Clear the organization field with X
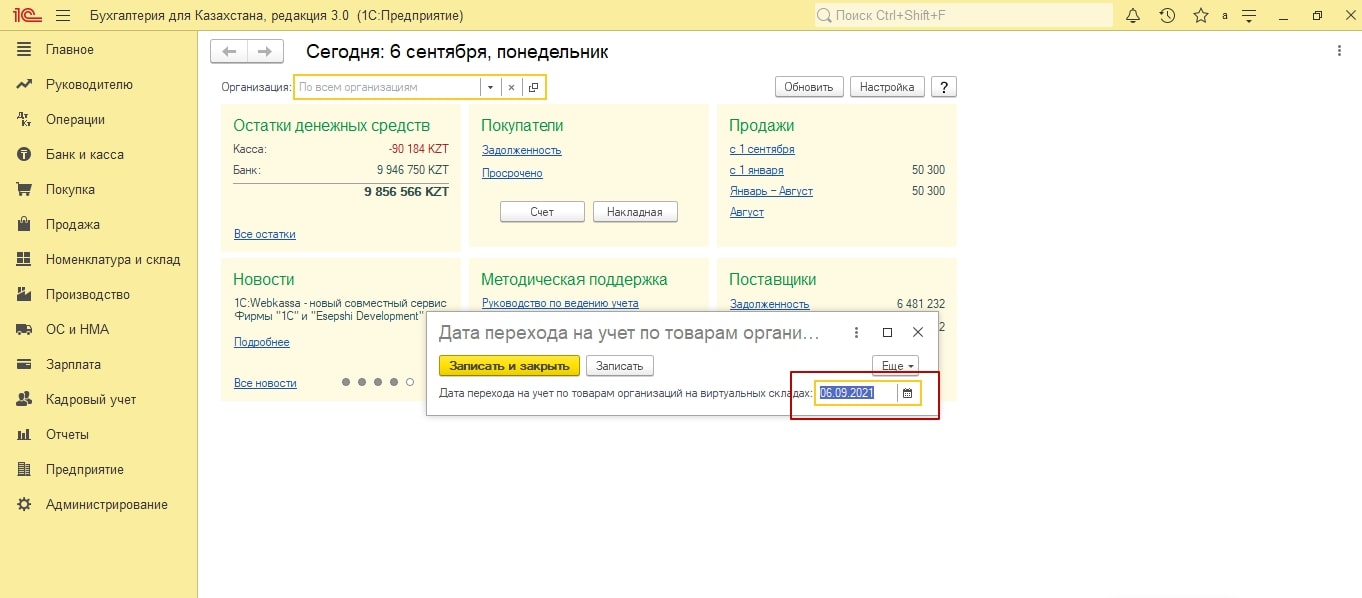Screen dimensions: 1362x598 [511, 88]
